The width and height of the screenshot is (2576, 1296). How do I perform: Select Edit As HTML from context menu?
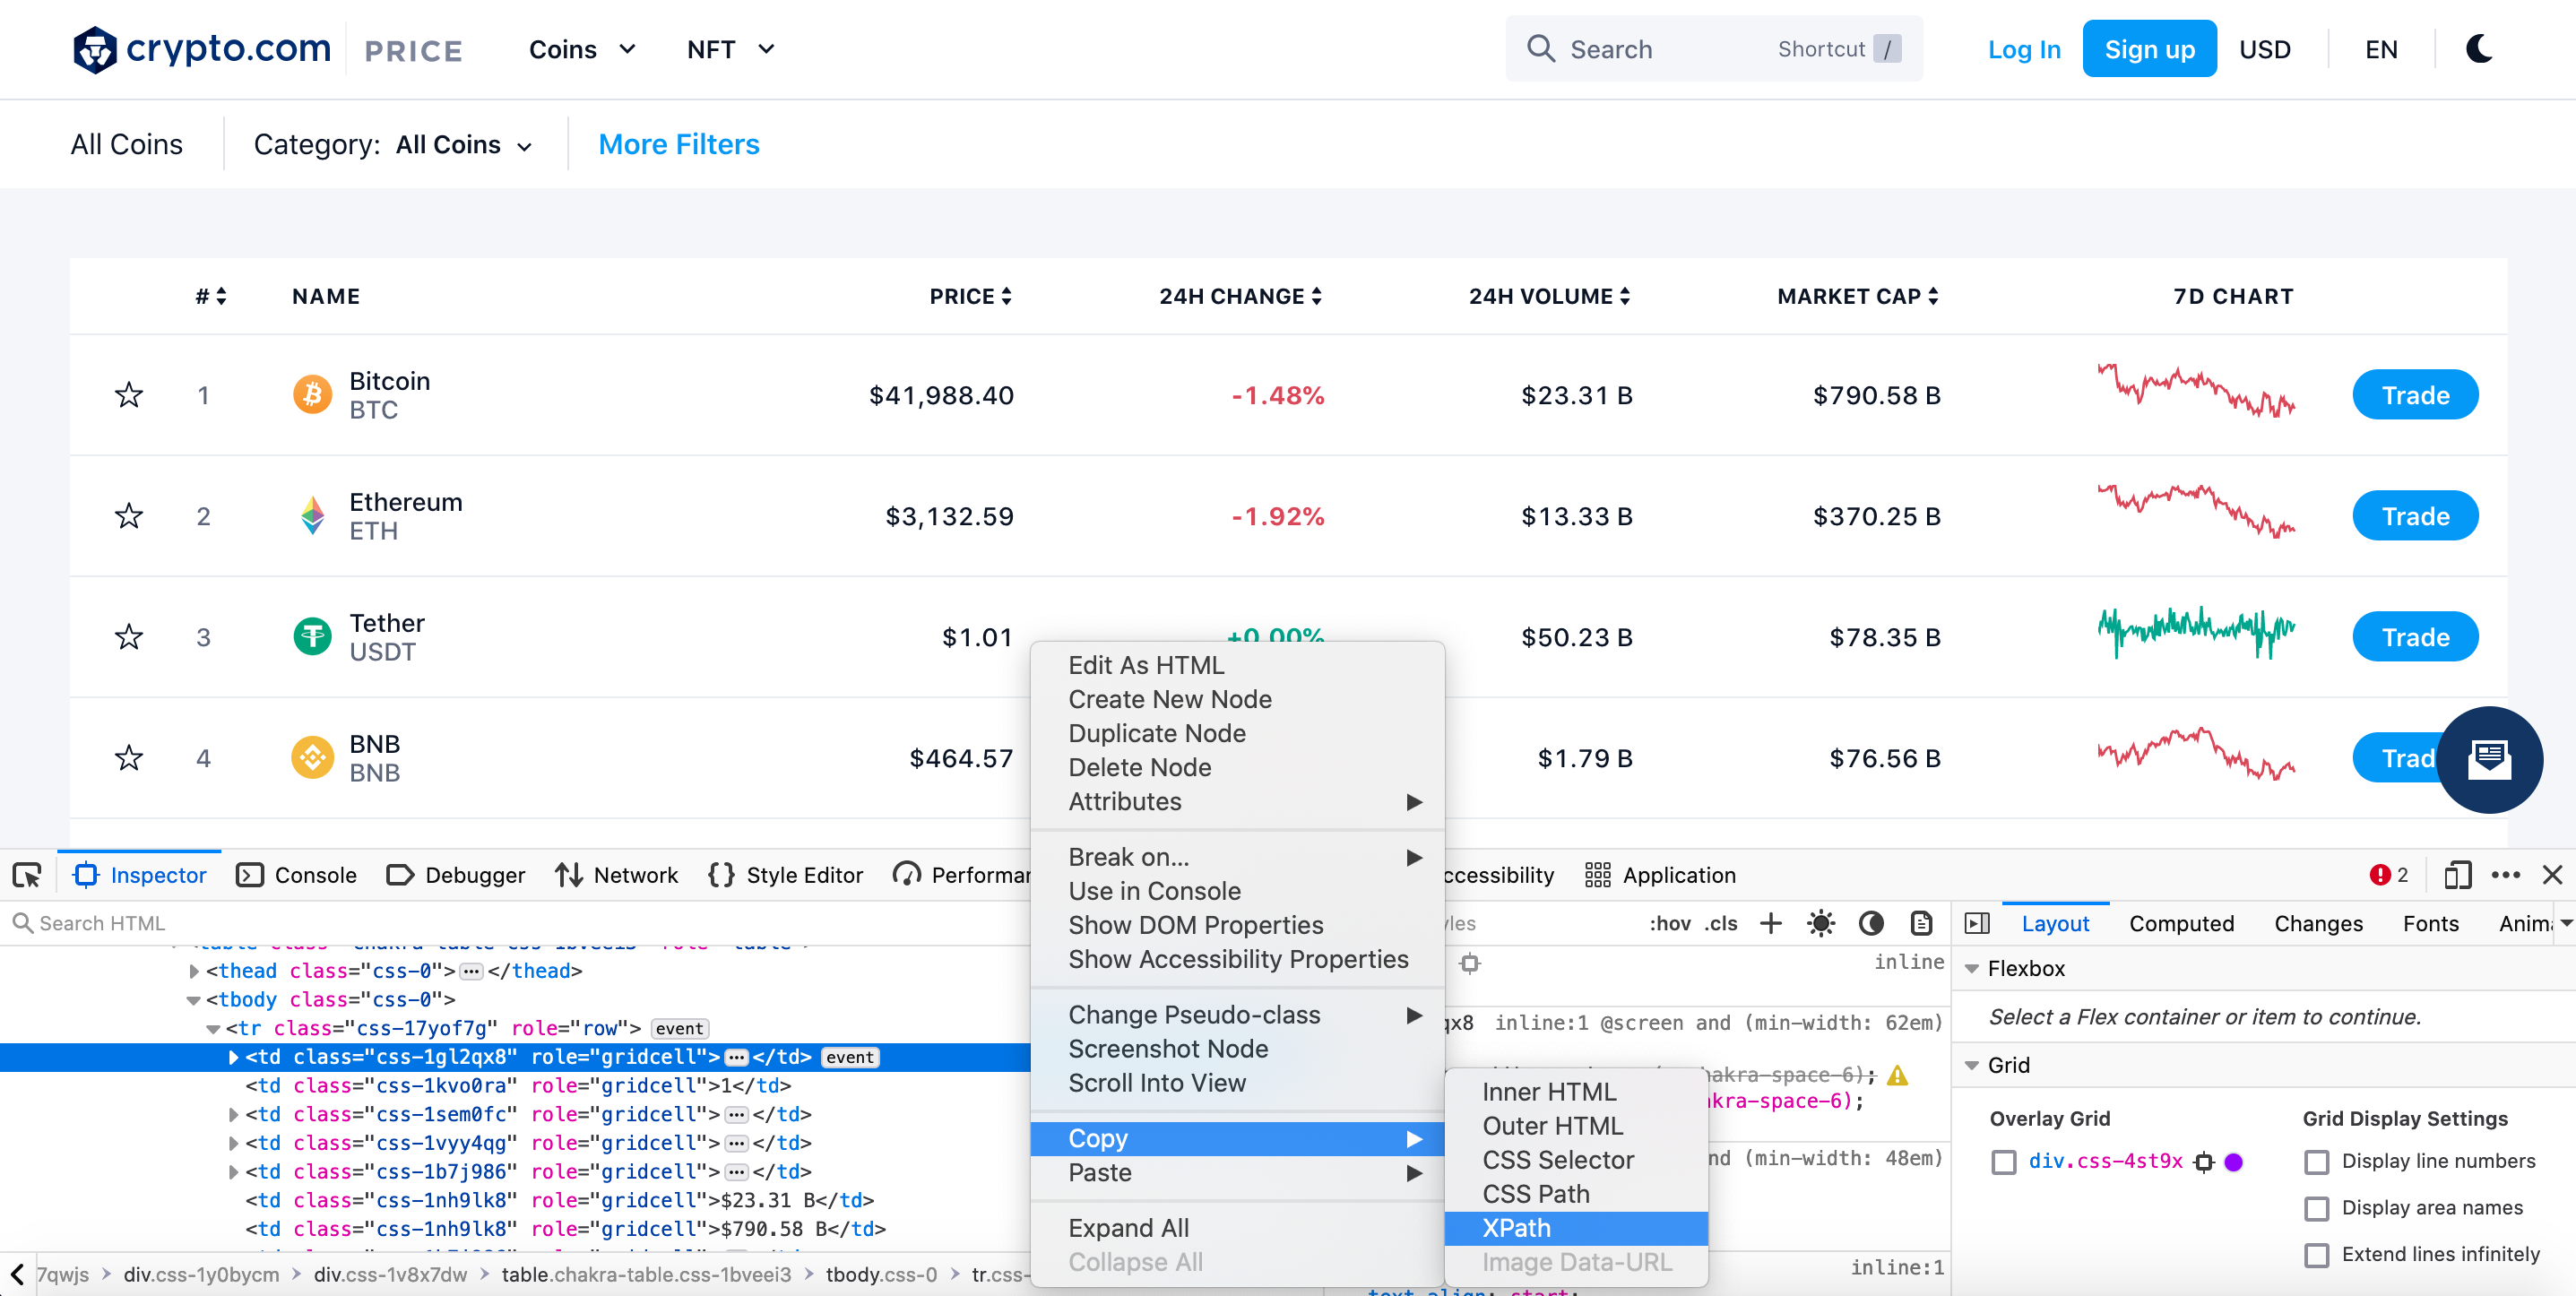tap(1237, 665)
